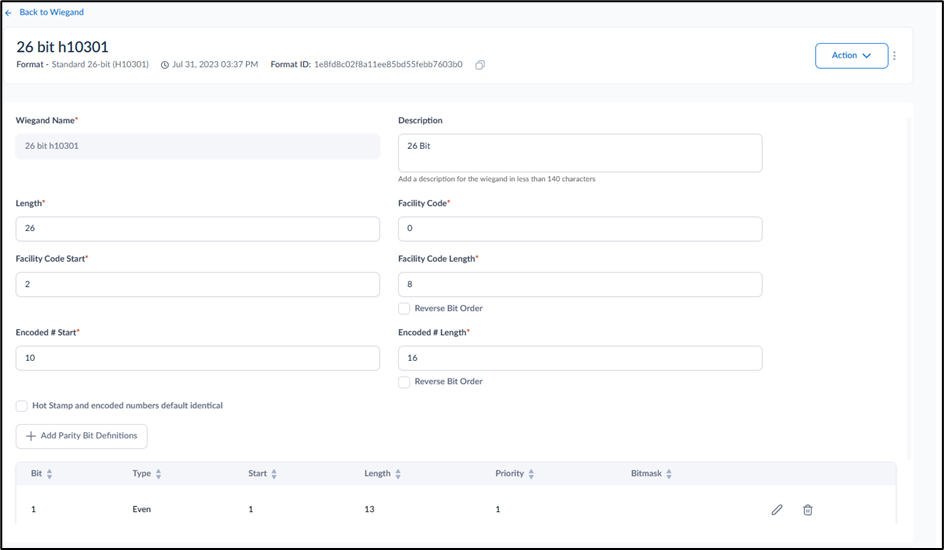Sort the table by Priority column

[x=531, y=474]
